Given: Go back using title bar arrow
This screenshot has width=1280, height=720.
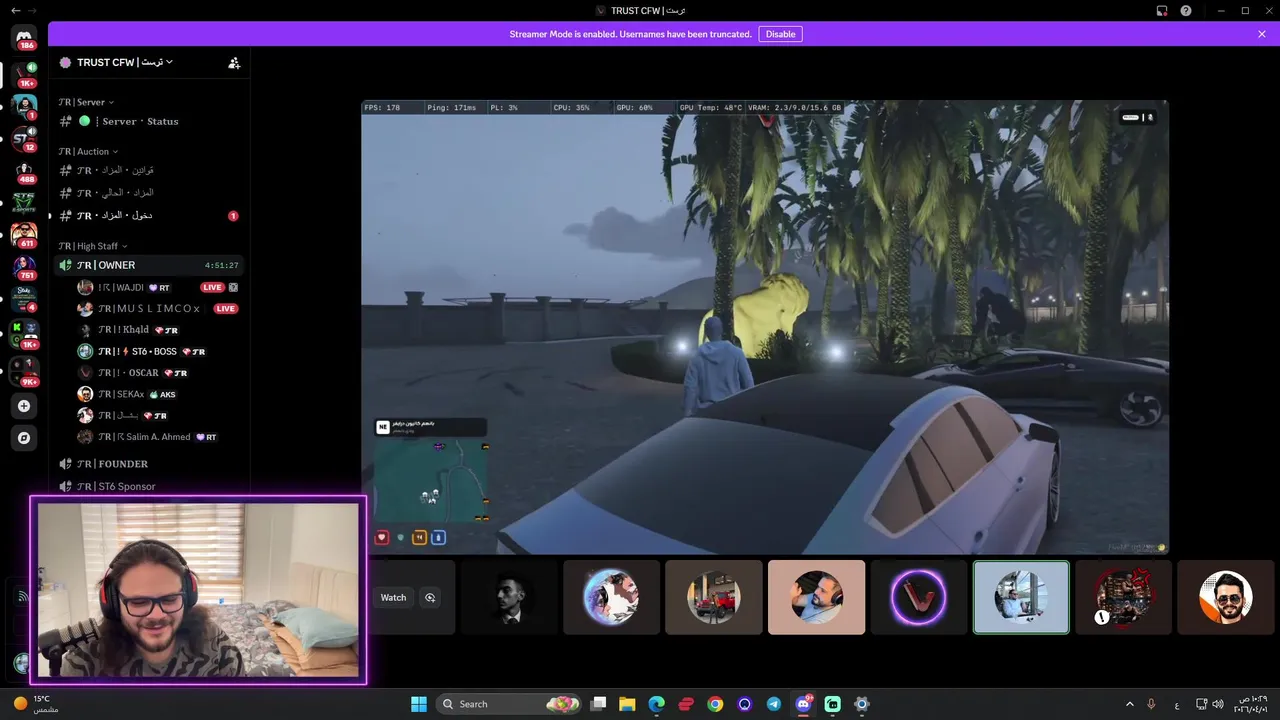Looking at the screenshot, I should [x=15, y=10].
